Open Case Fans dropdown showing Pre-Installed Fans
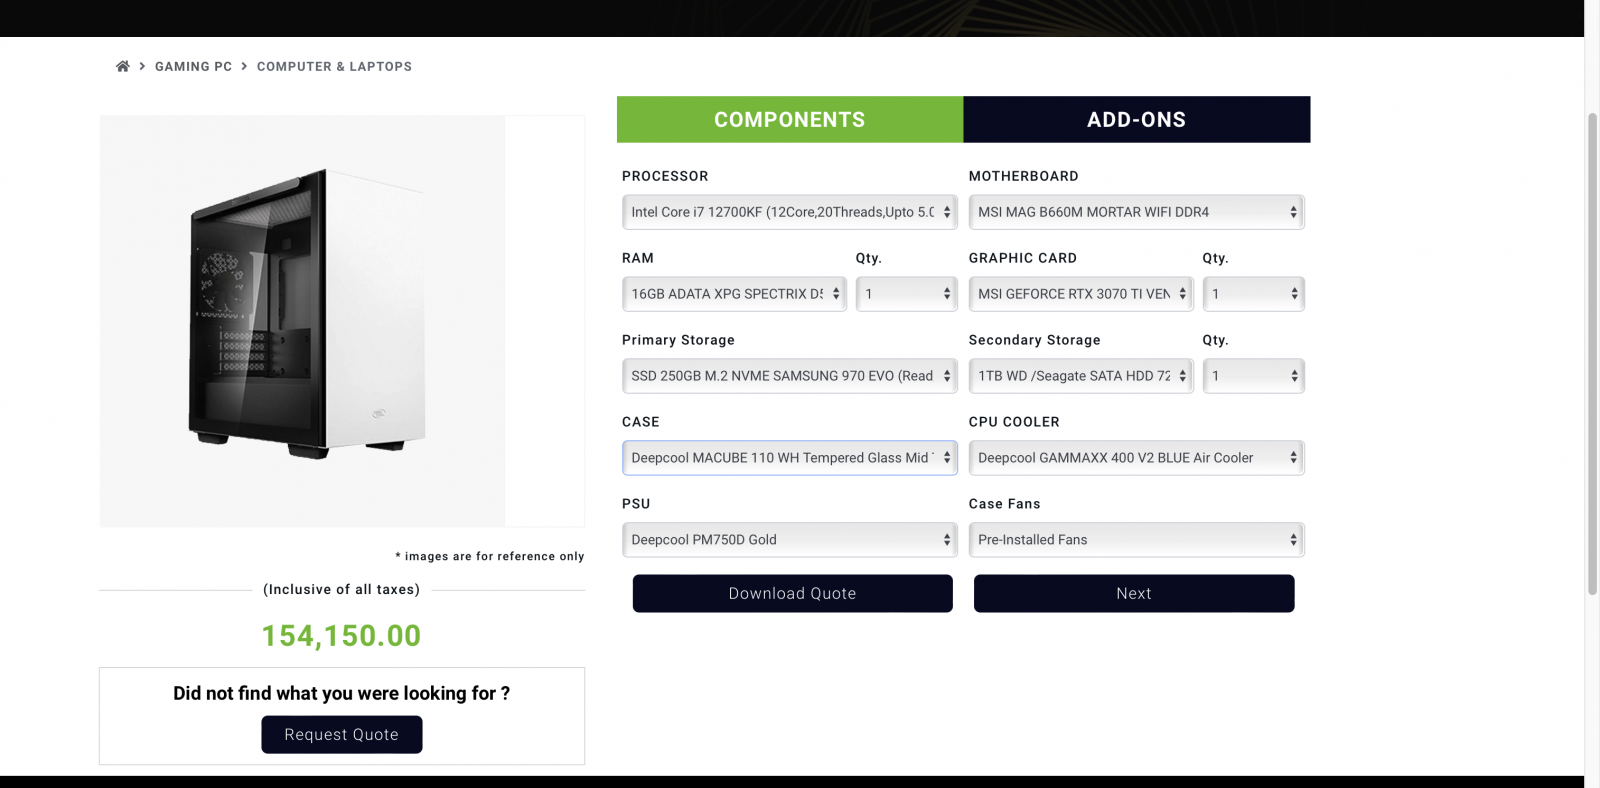1600x788 pixels. pyautogui.click(x=1137, y=540)
